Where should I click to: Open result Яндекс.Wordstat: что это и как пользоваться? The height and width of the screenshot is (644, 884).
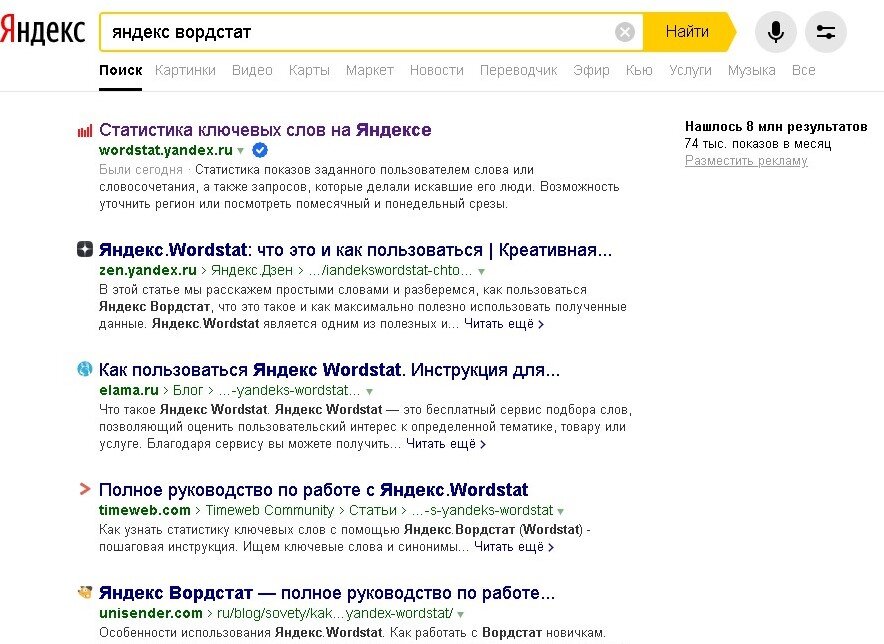click(x=355, y=249)
